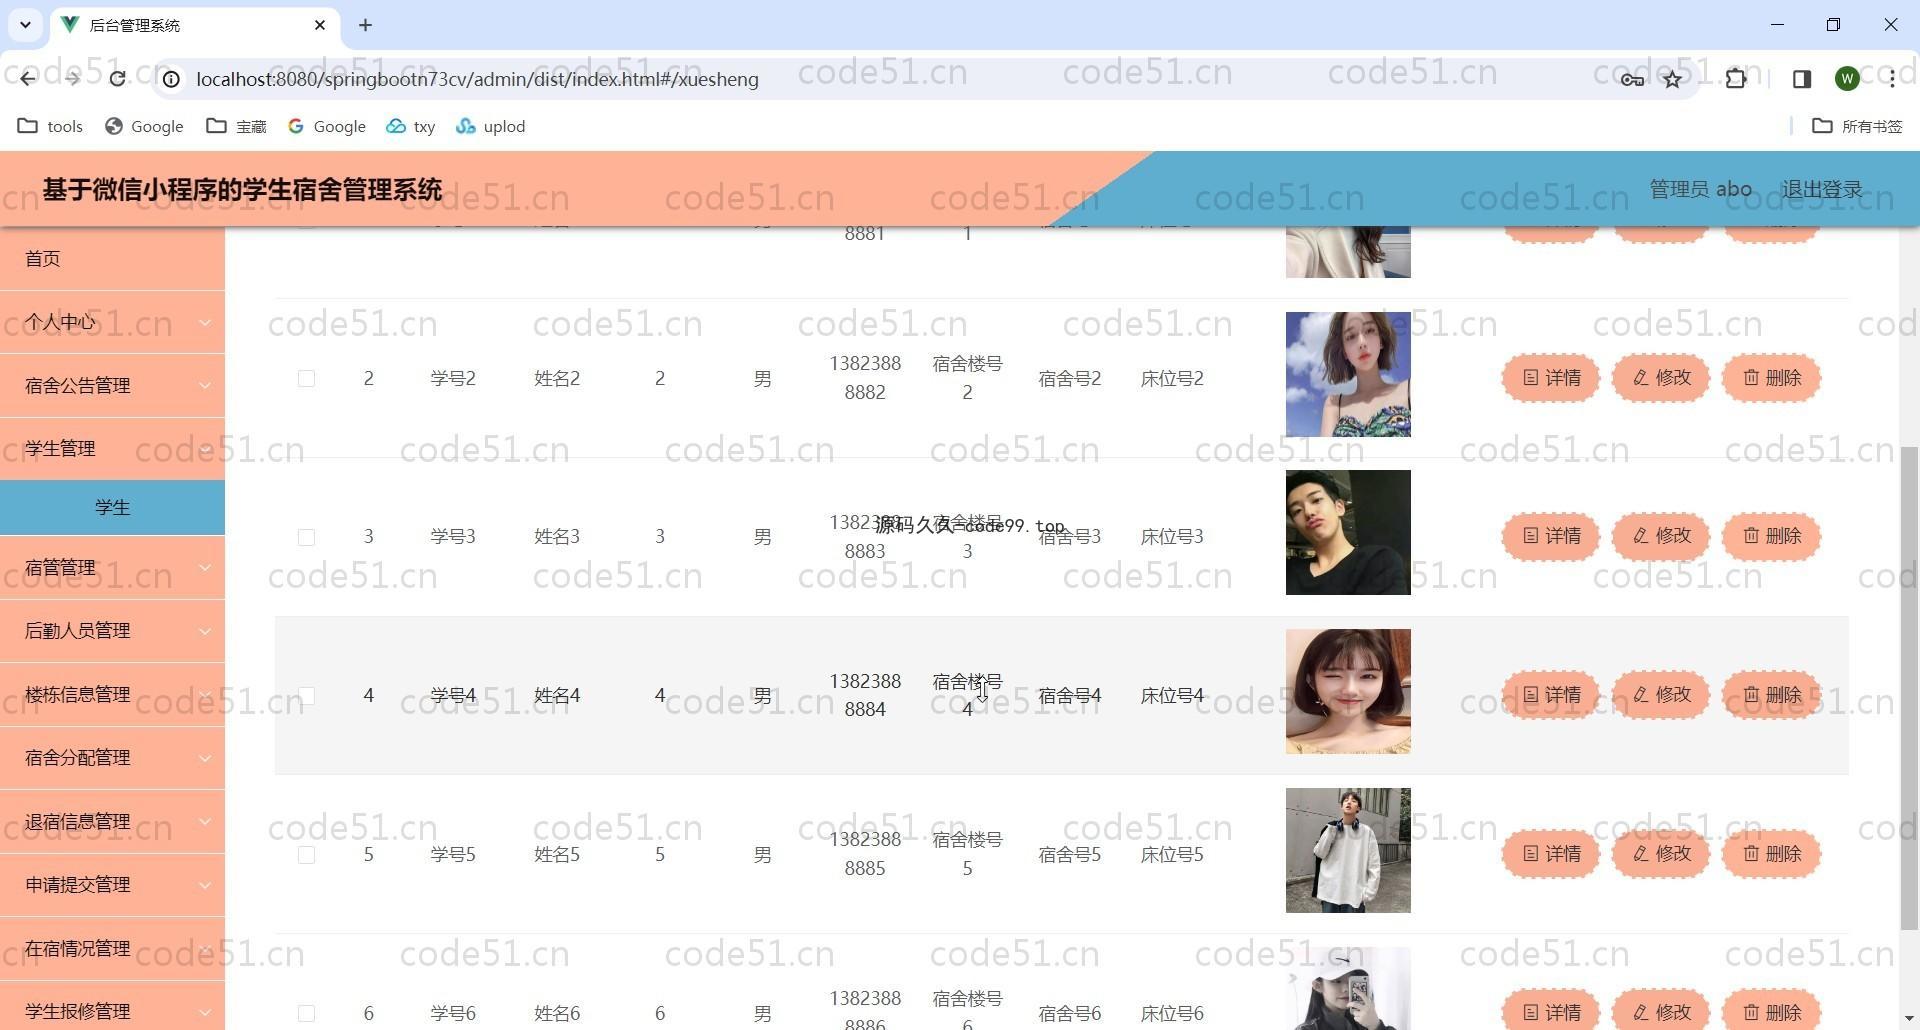Screen dimensions: 1920x1030
Task: Click 删除 for student 姓名3
Action: (x=1771, y=536)
